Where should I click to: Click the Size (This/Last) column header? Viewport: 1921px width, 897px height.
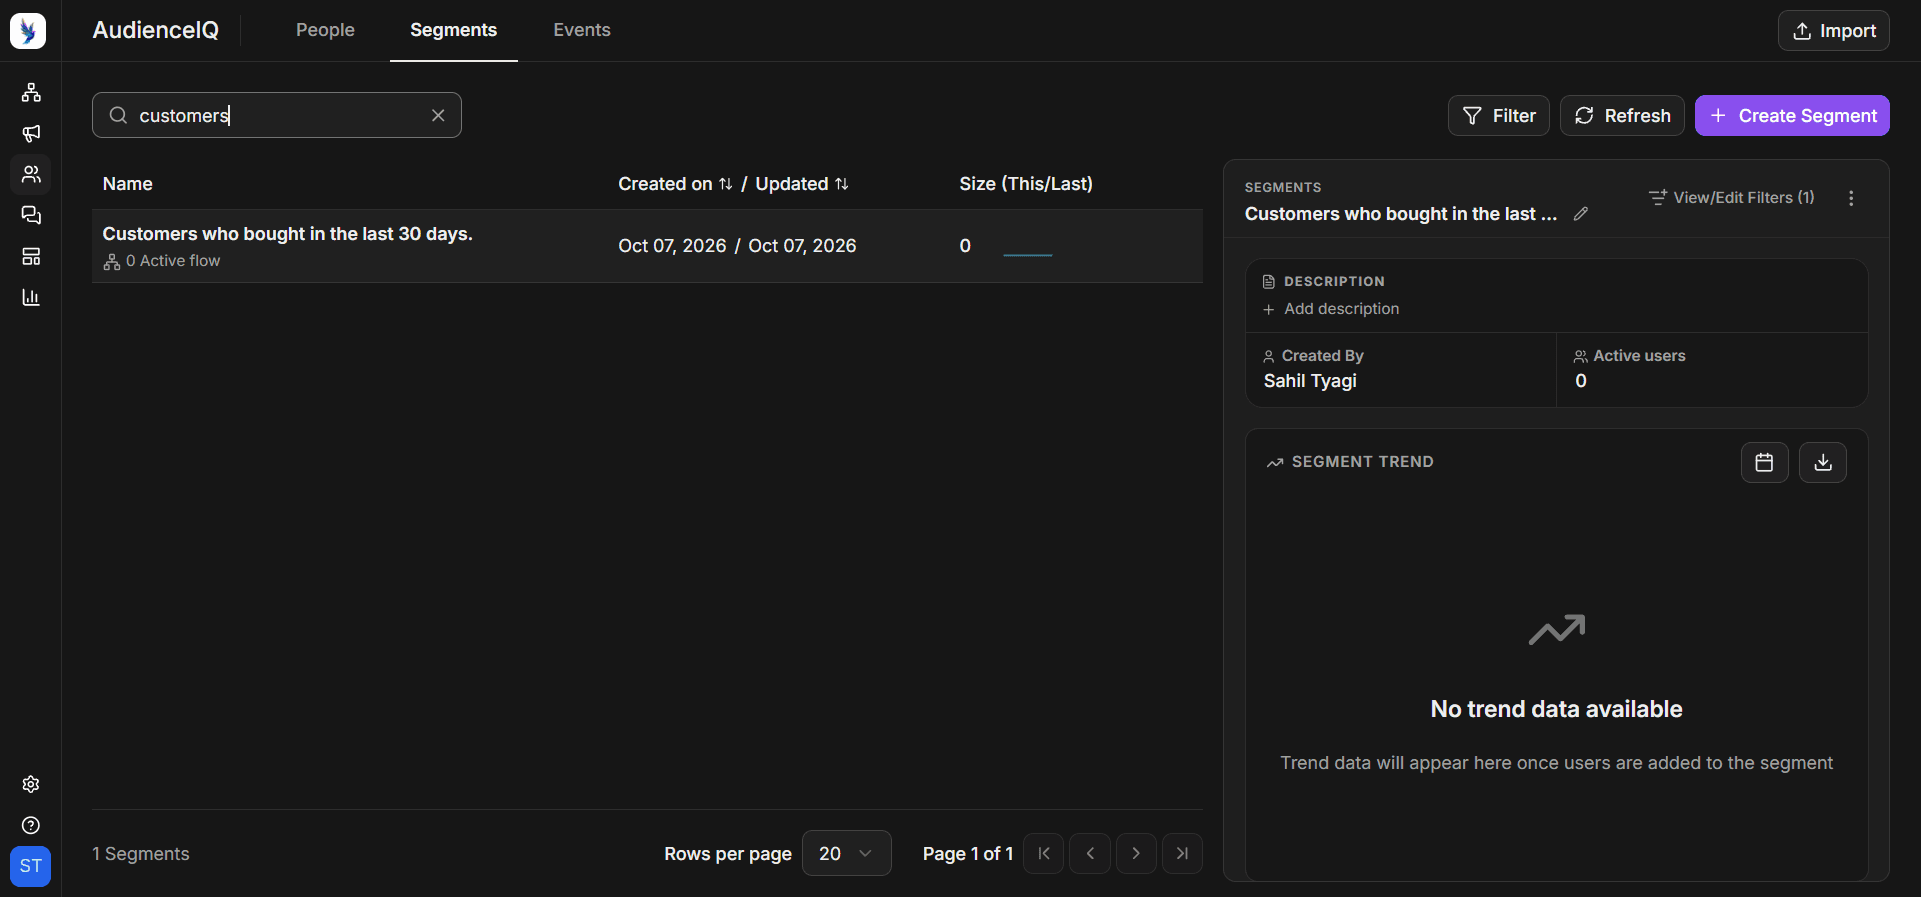pos(1026,184)
